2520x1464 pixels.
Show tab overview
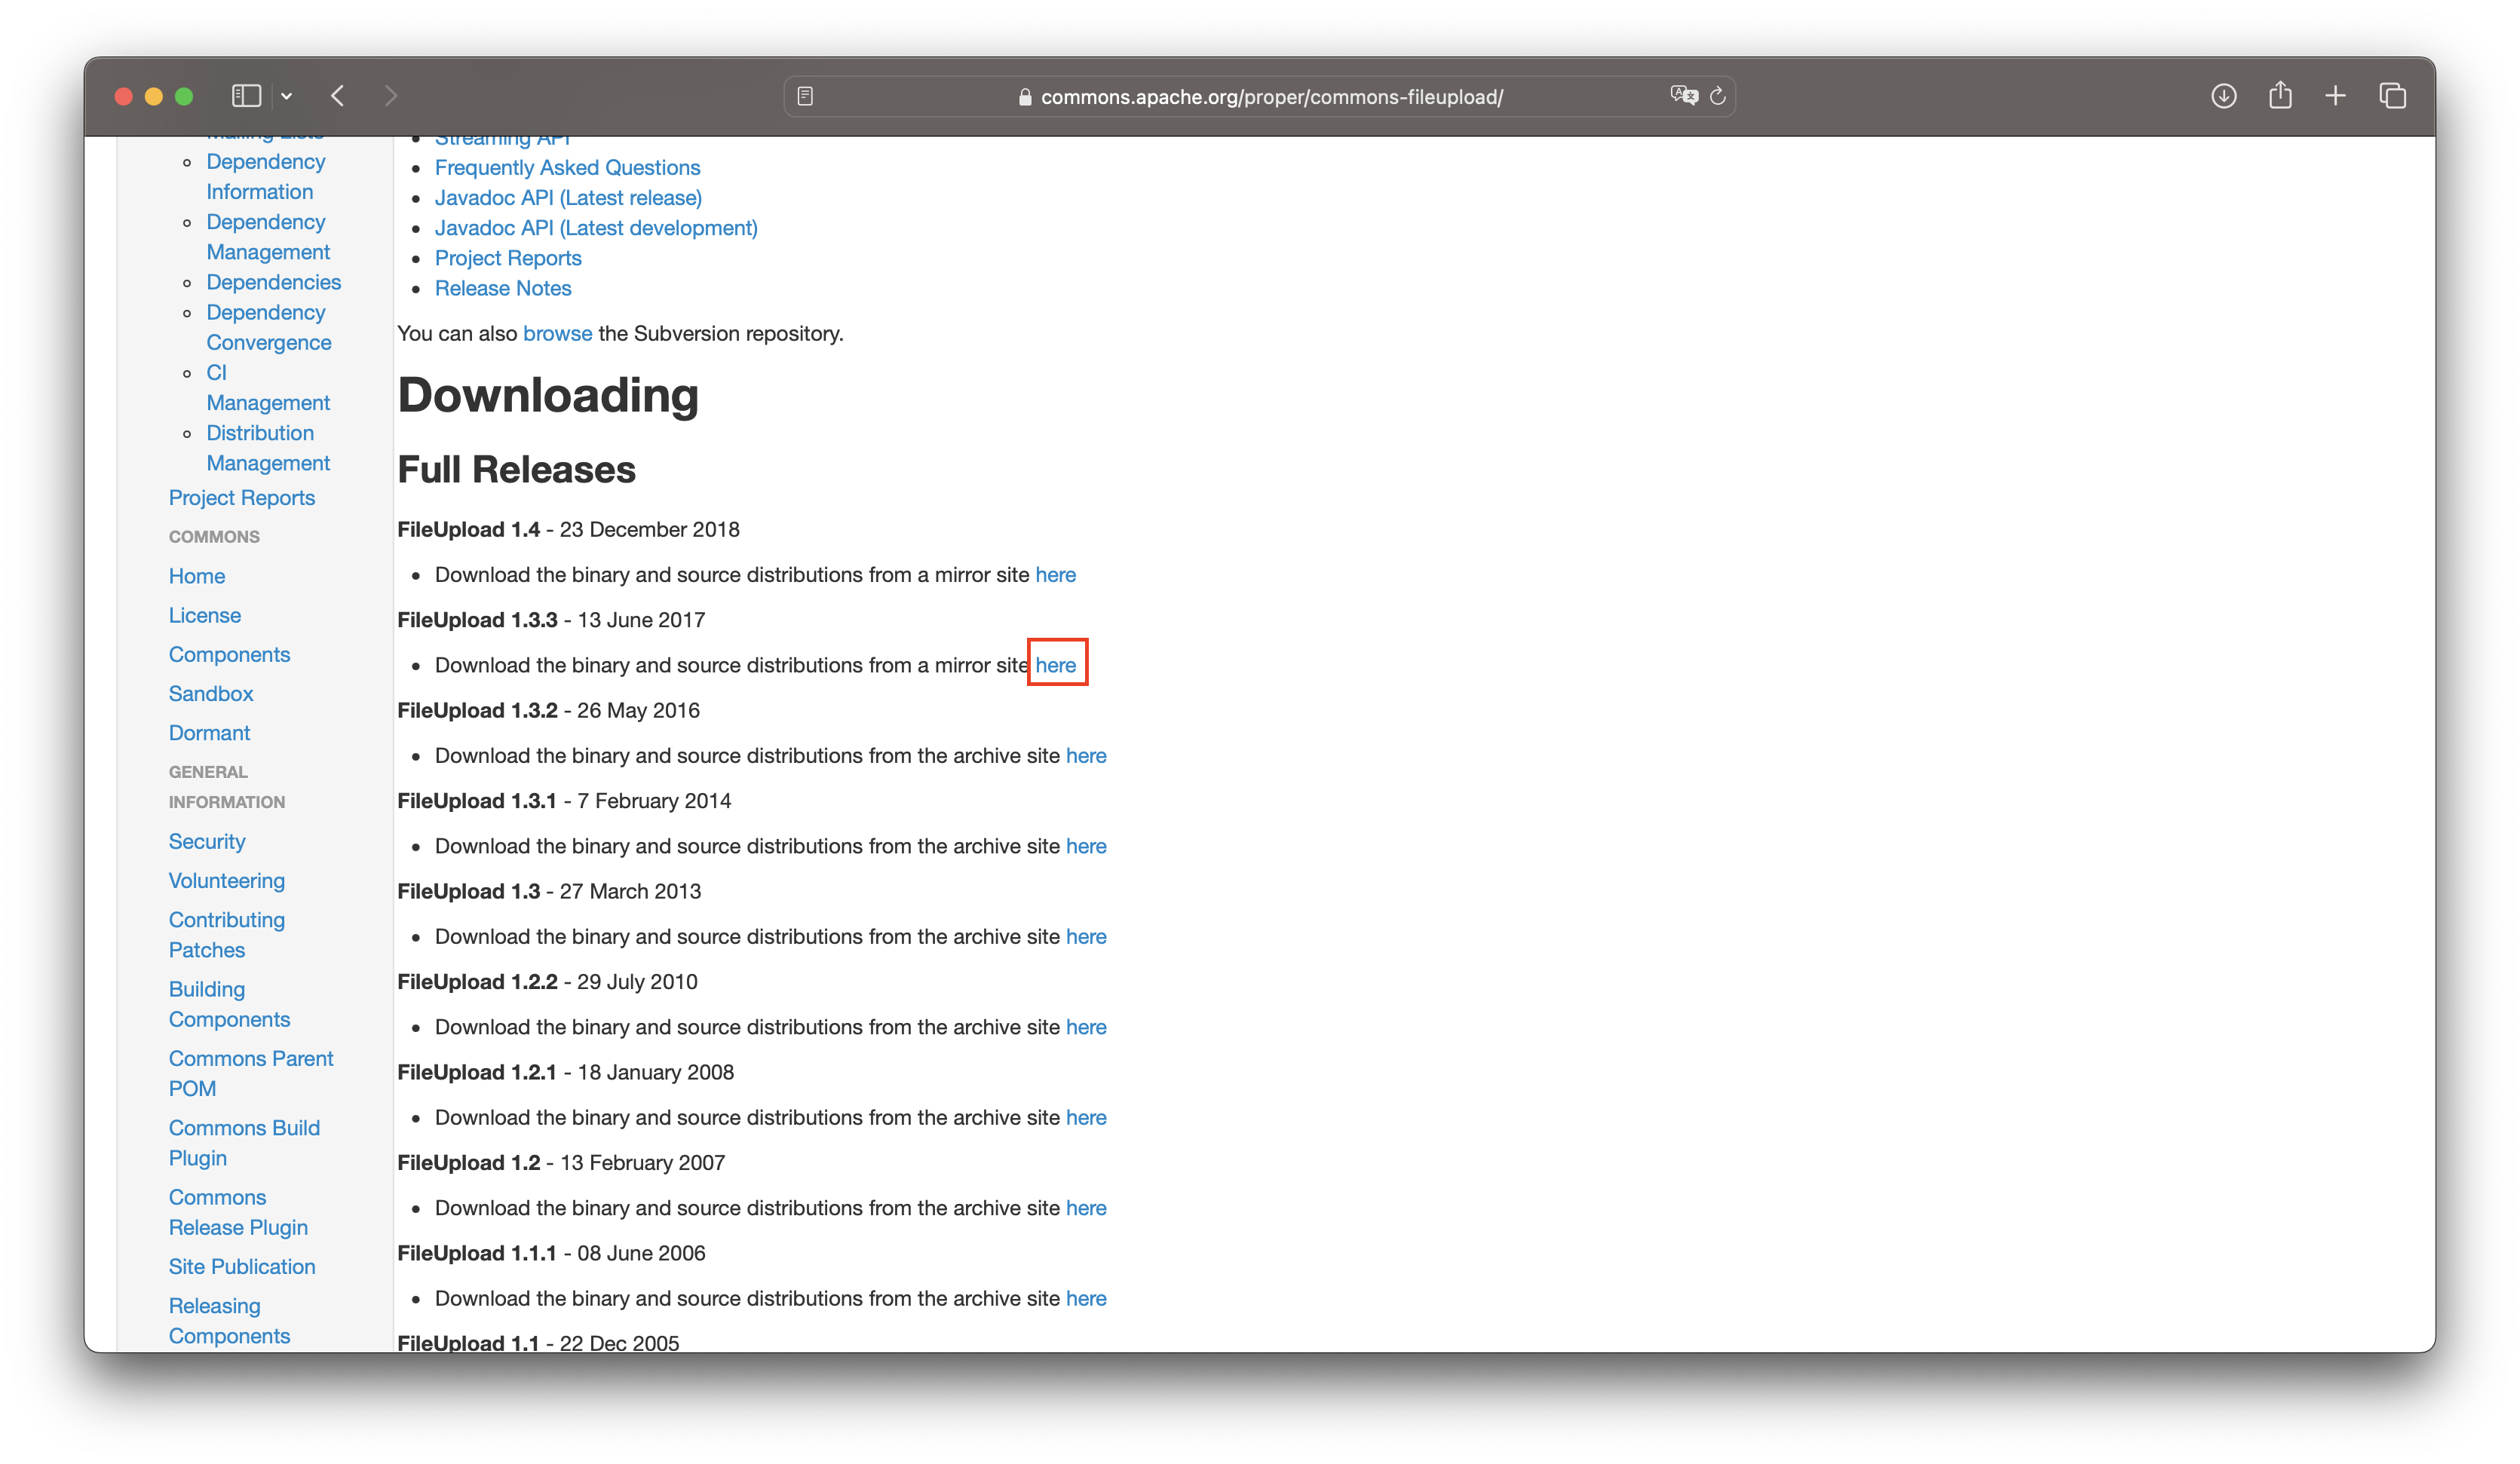click(x=2393, y=96)
